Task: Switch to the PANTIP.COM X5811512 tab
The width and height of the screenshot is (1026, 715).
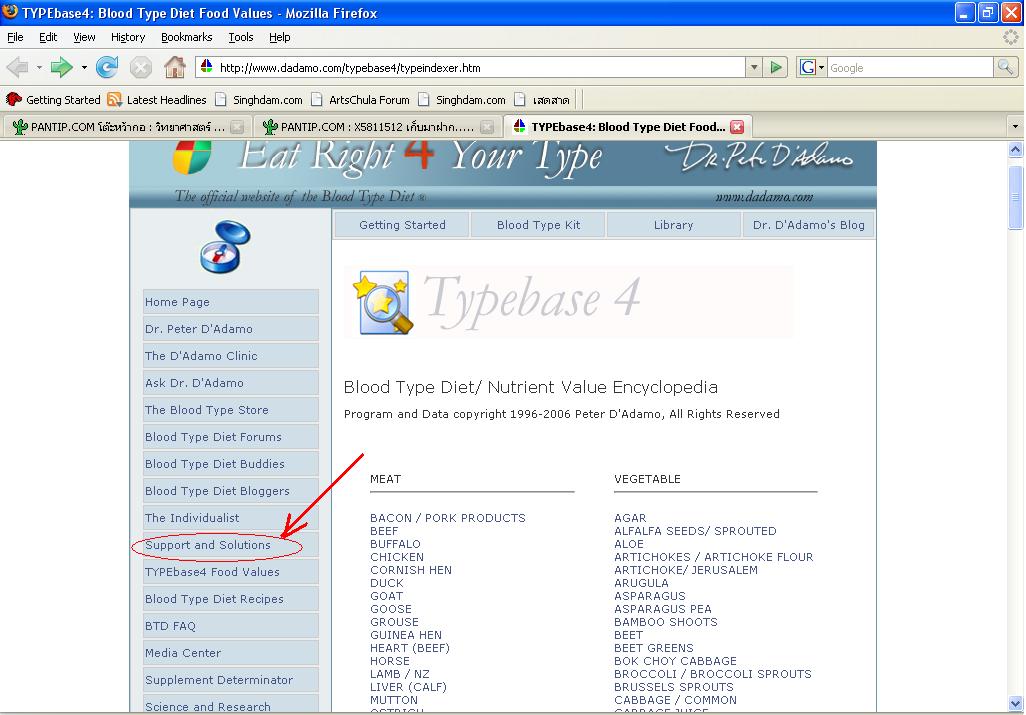Action: point(376,127)
